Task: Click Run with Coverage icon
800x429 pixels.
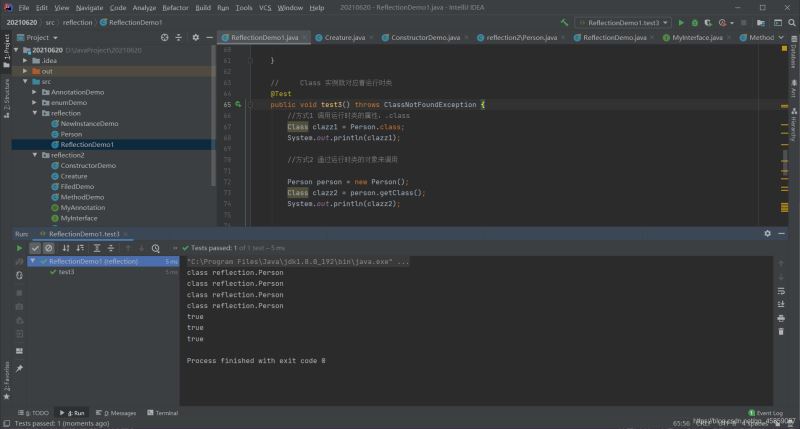Action: coord(708,22)
